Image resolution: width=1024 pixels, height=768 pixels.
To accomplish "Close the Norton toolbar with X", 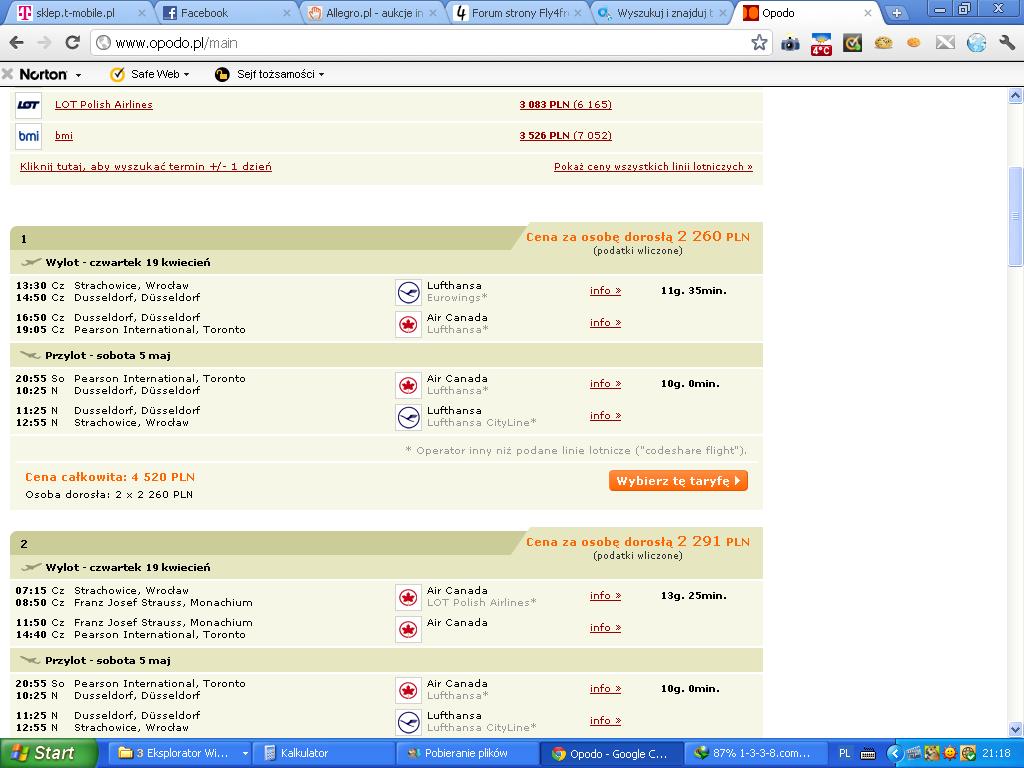I will 7,74.
